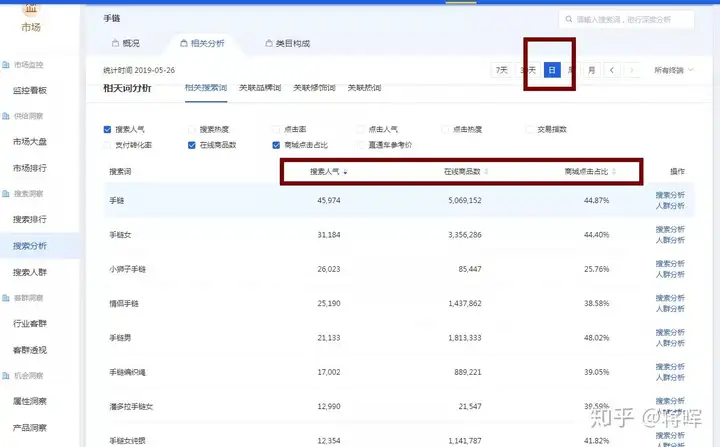Image resolution: width=720 pixels, height=447 pixels.
Task: Click the 搜索洞察 section icon
Action: click(x=6, y=194)
